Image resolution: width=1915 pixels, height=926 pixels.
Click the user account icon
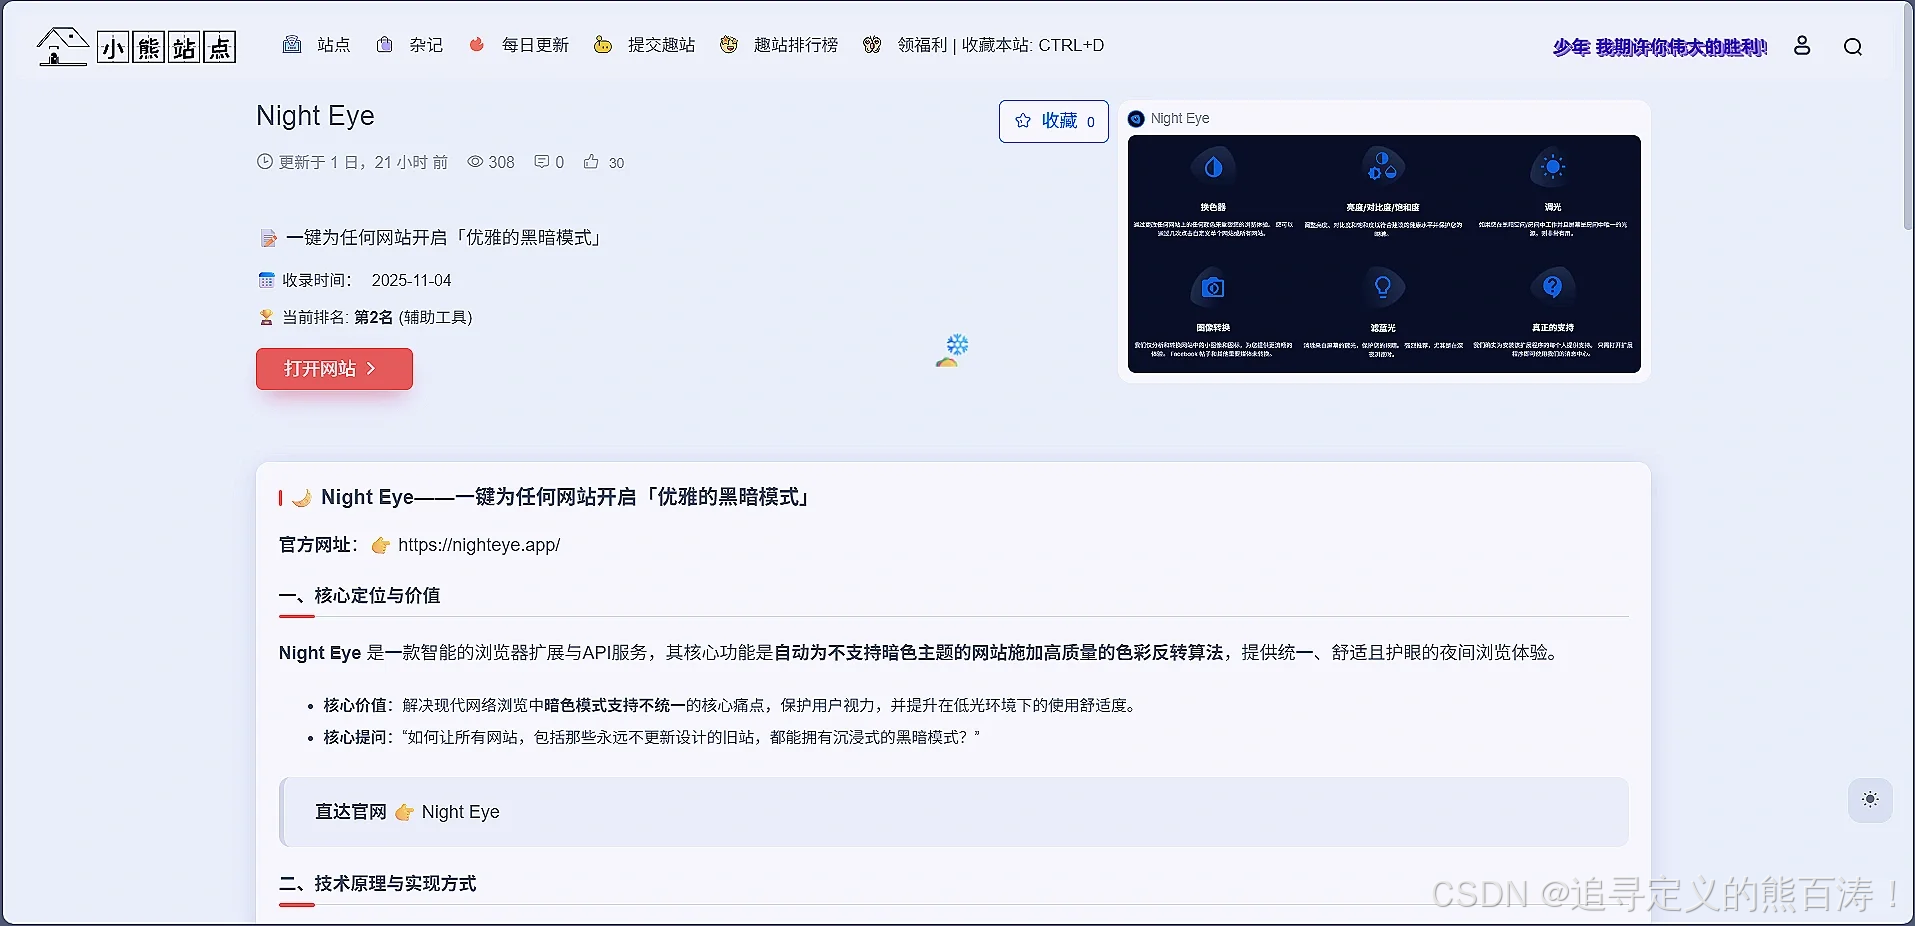1802,46
